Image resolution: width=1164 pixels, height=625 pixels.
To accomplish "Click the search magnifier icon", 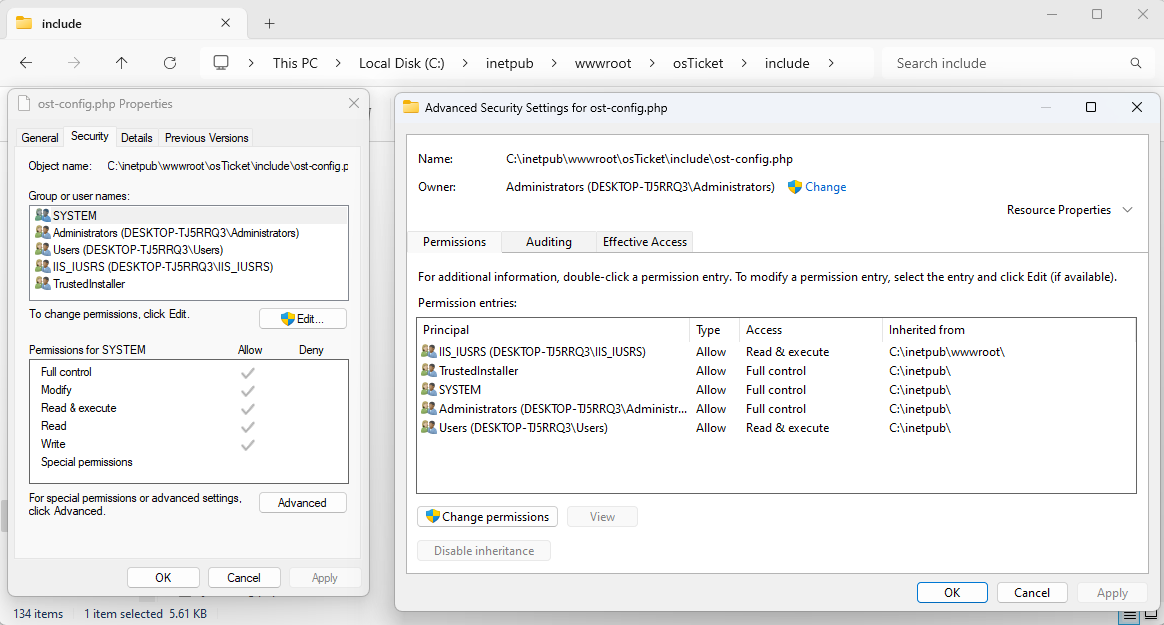I will point(1135,63).
